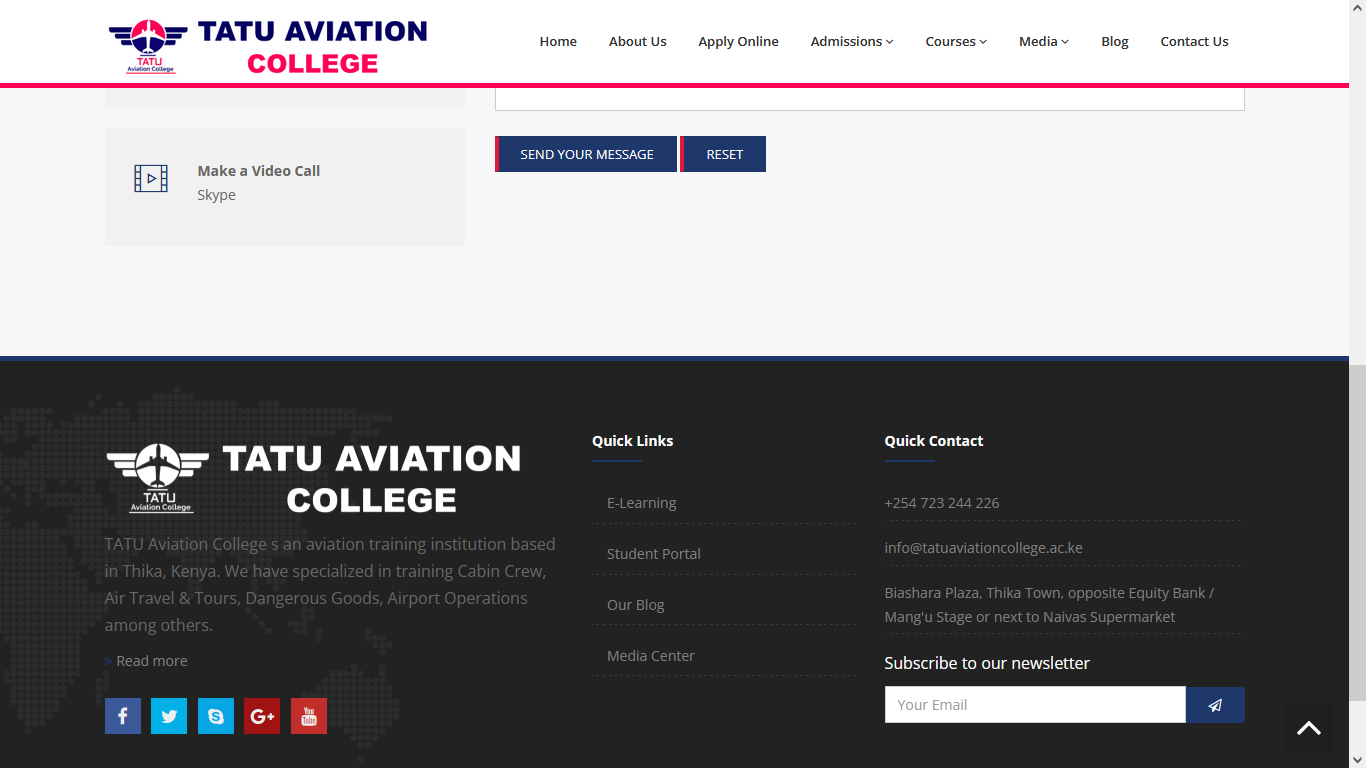Viewport: 1366px width, 768px height.
Task: Expand the Courses dropdown menu
Action: 956,41
